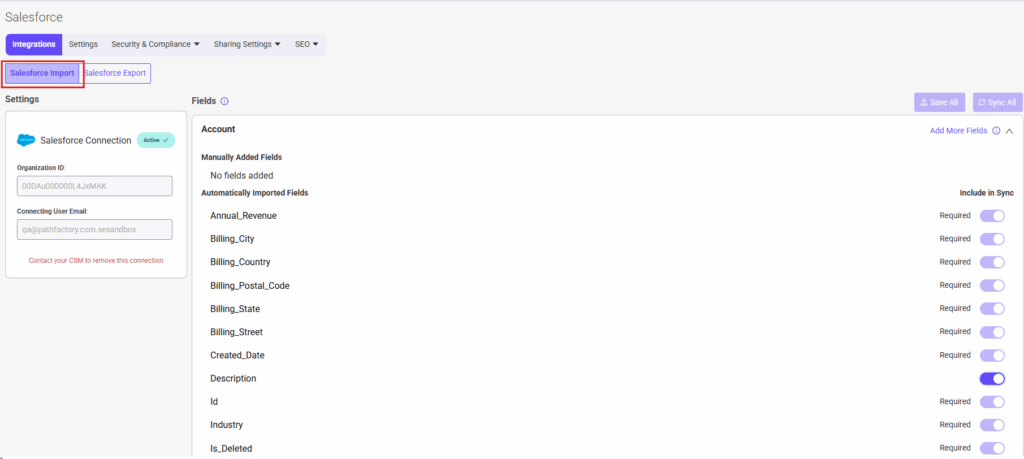The height and width of the screenshot is (459, 1024).
Task: Toggle Billing_State sync switch
Action: (x=992, y=309)
